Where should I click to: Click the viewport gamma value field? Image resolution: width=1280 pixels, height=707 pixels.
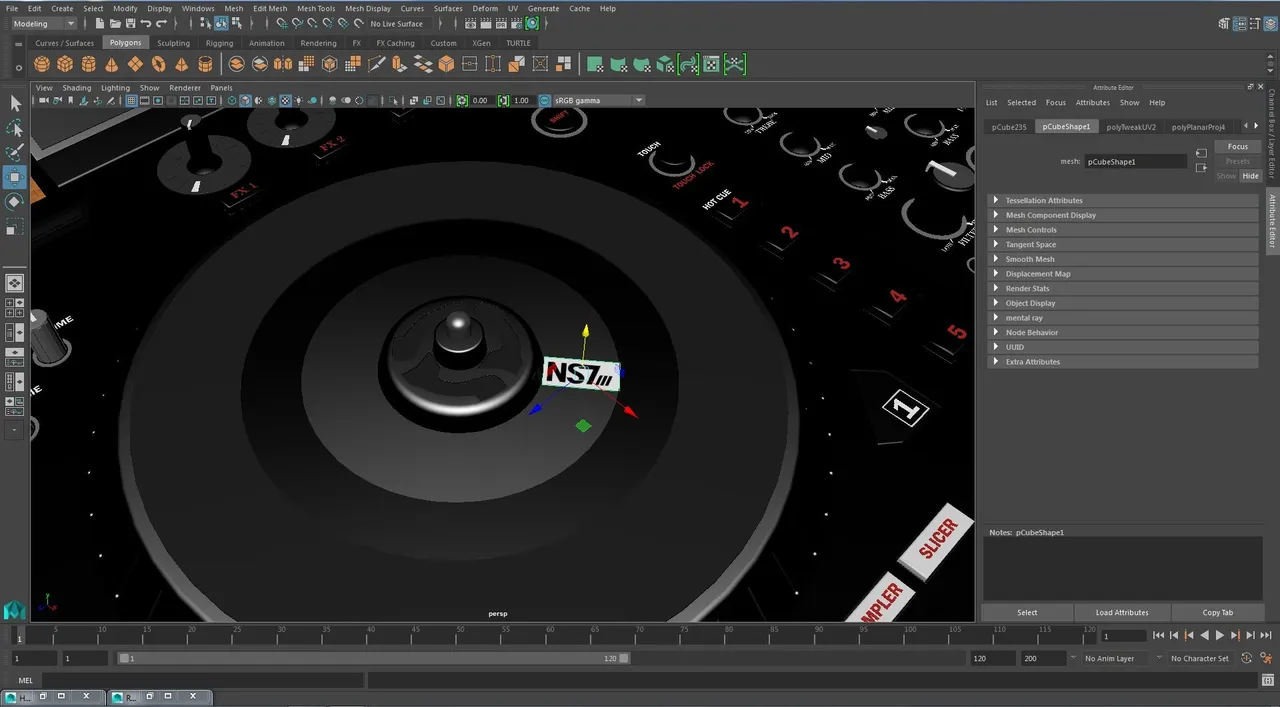tap(521, 100)
